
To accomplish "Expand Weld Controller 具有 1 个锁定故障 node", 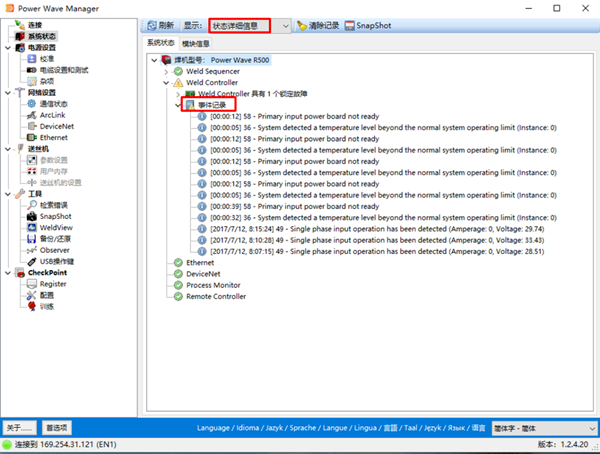I will pyautogui.click(x=178, y=94).
